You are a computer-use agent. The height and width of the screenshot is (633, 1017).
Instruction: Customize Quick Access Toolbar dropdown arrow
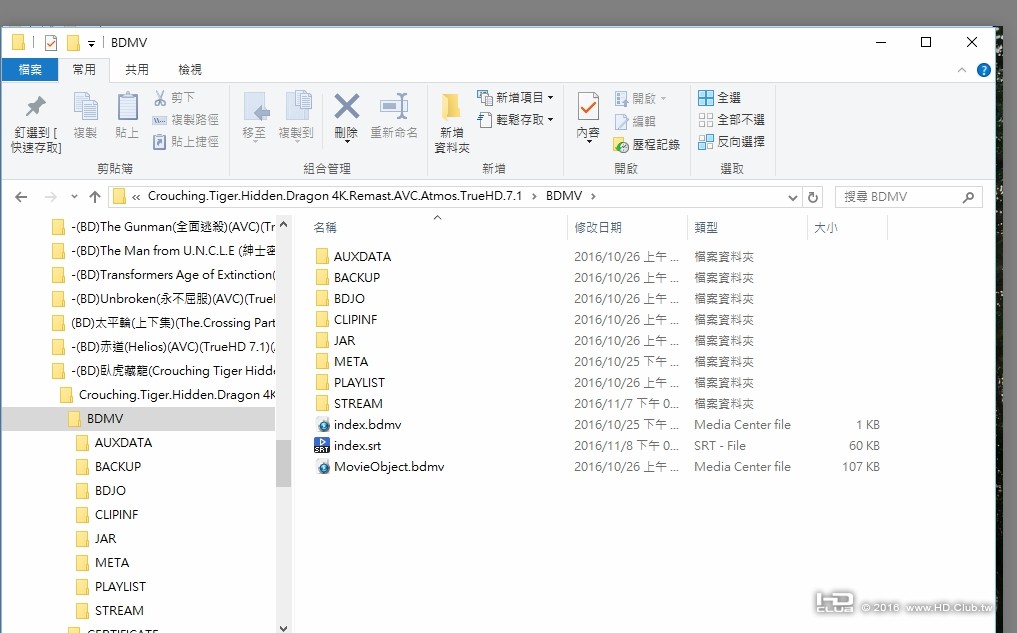click(x=91, y=43)
